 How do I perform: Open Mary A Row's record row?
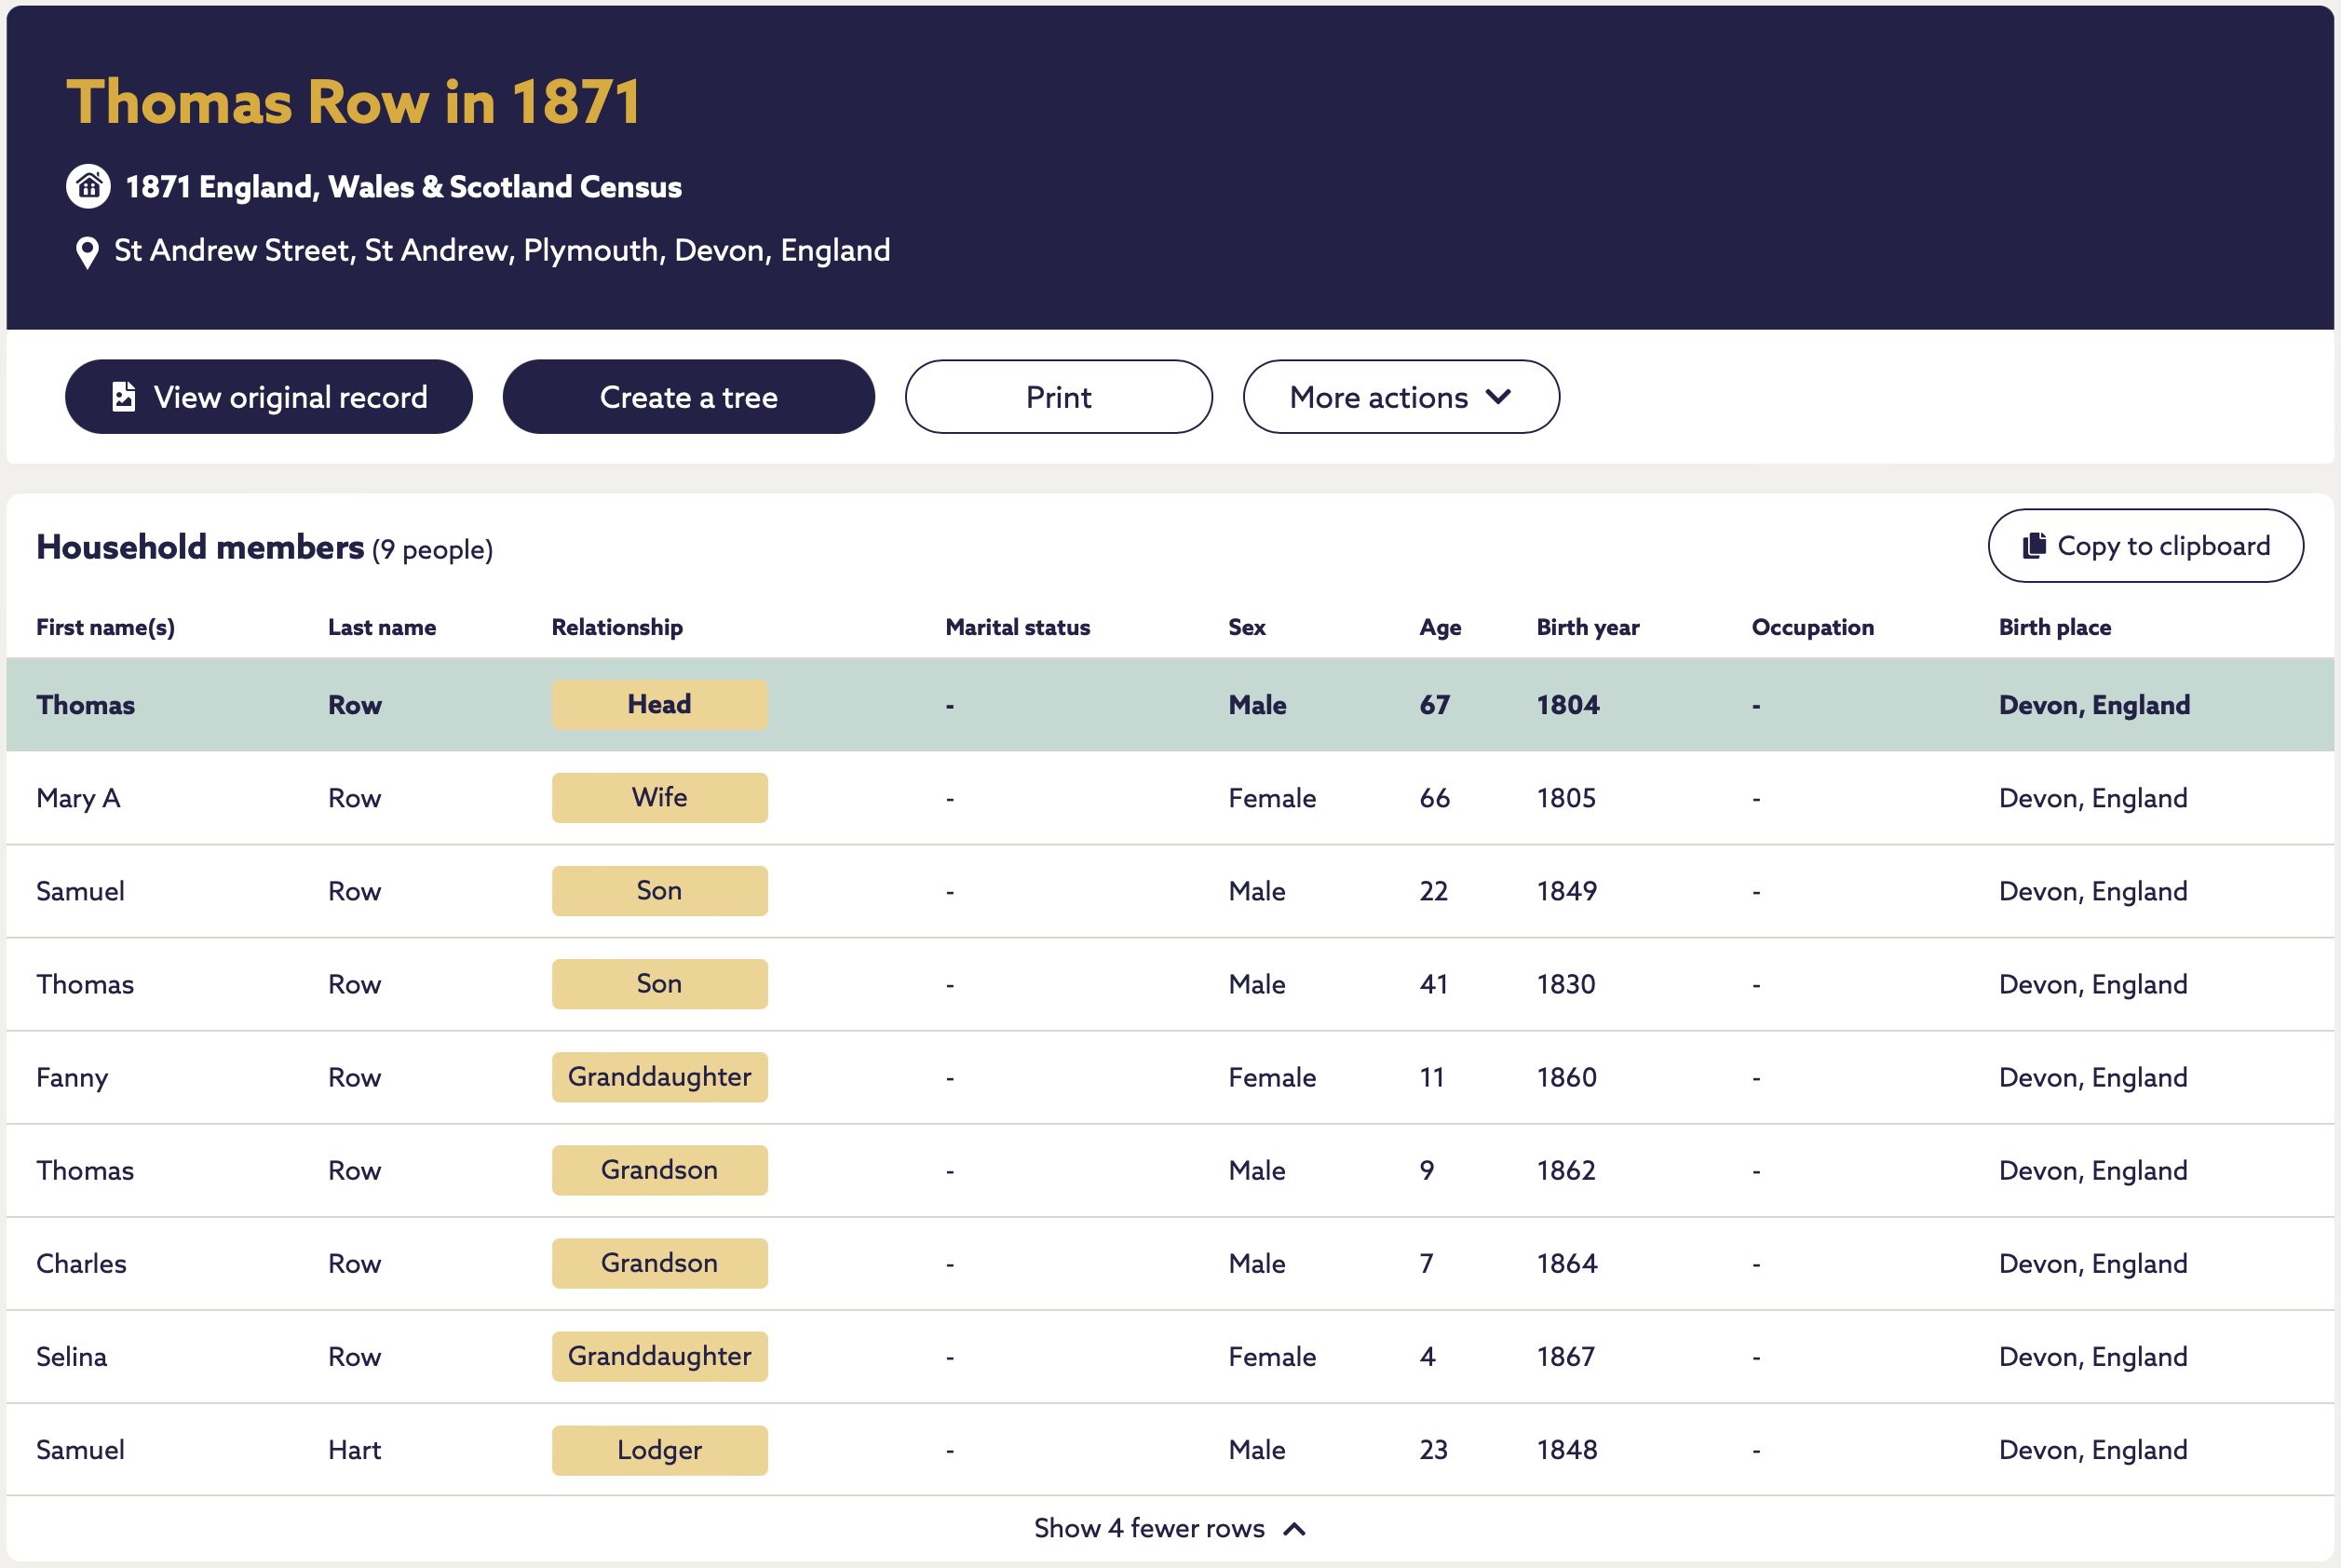[1170, 798]
